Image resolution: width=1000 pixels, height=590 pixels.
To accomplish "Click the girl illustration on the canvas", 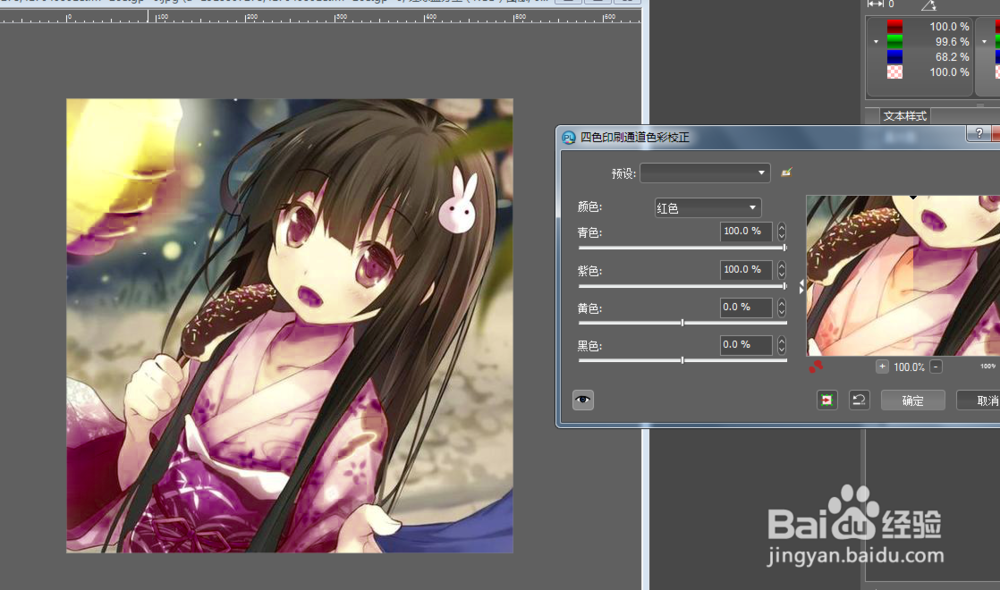I will (x=290, y=325).
